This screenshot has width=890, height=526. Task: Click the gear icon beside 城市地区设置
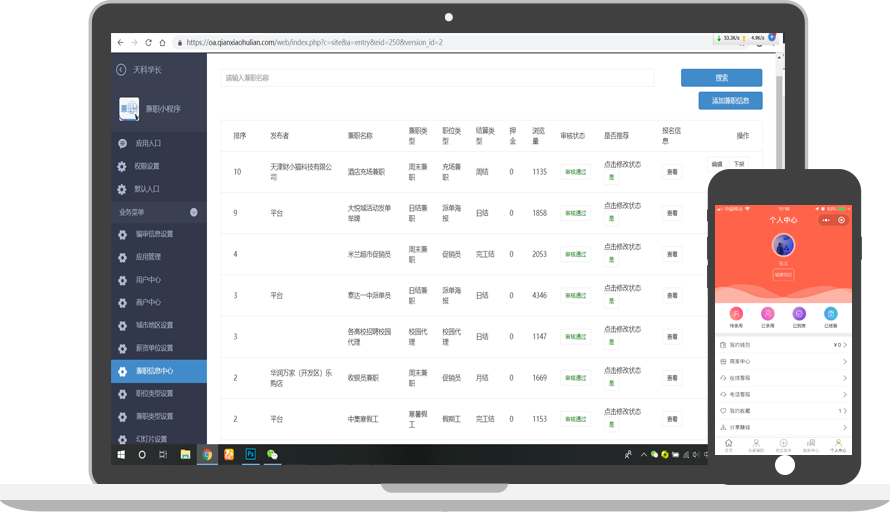(122, 326)
